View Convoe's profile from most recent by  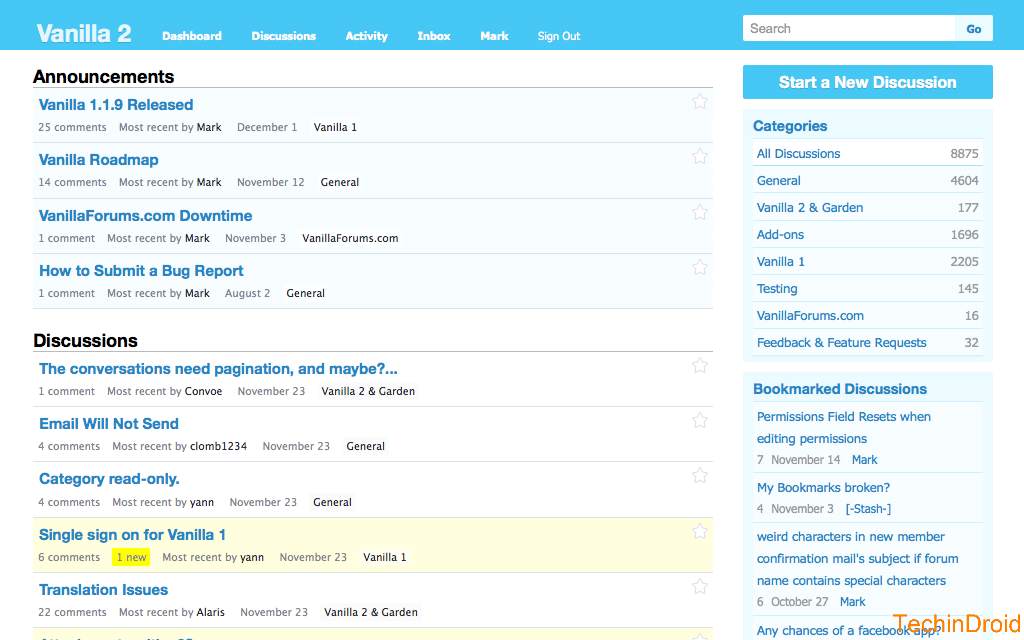(203, 391)
